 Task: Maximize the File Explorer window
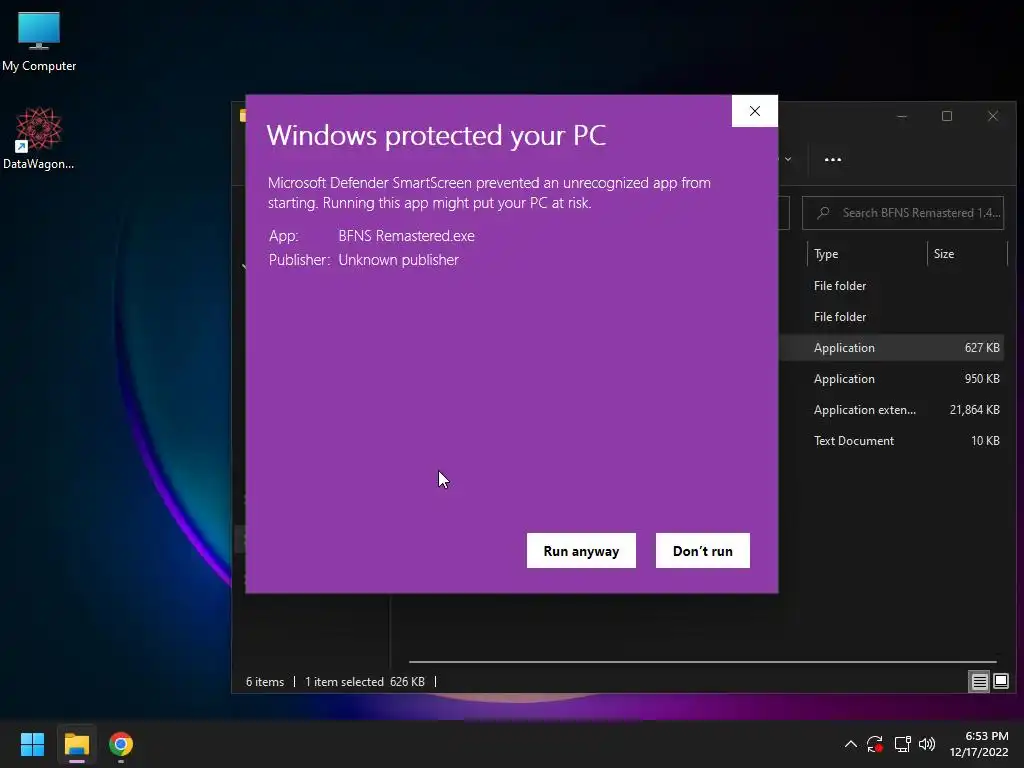[x=946, y=116]
